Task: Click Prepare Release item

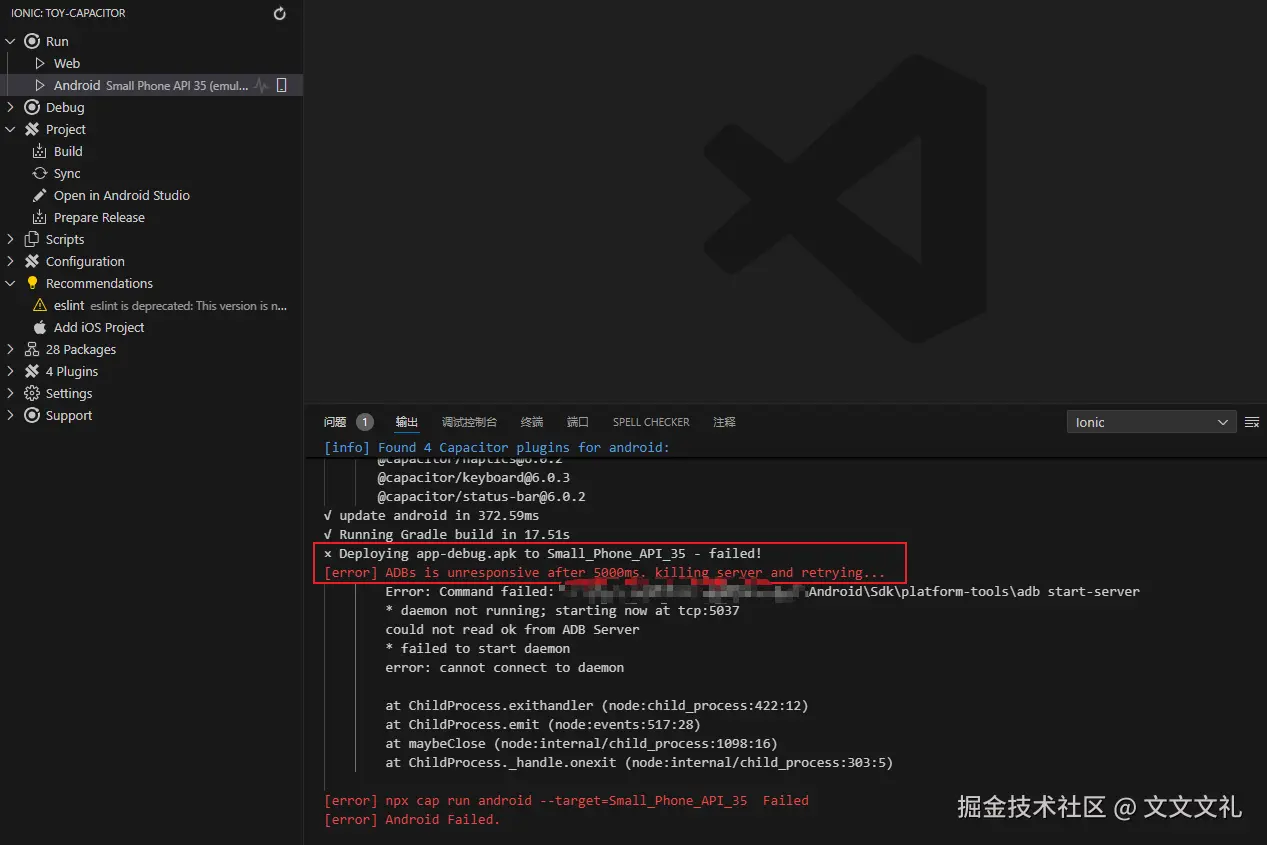Action: (99, 217)
